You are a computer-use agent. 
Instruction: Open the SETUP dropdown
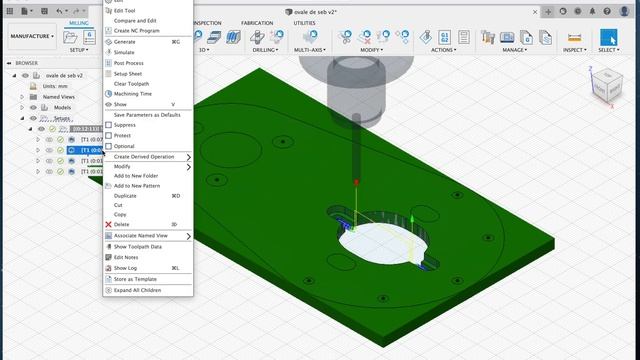click(79, 50)
